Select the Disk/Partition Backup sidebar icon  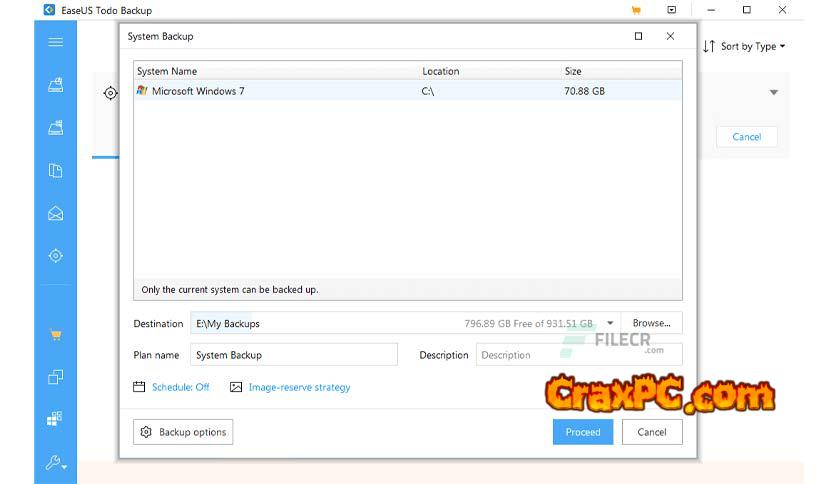(x=55, y=85)
